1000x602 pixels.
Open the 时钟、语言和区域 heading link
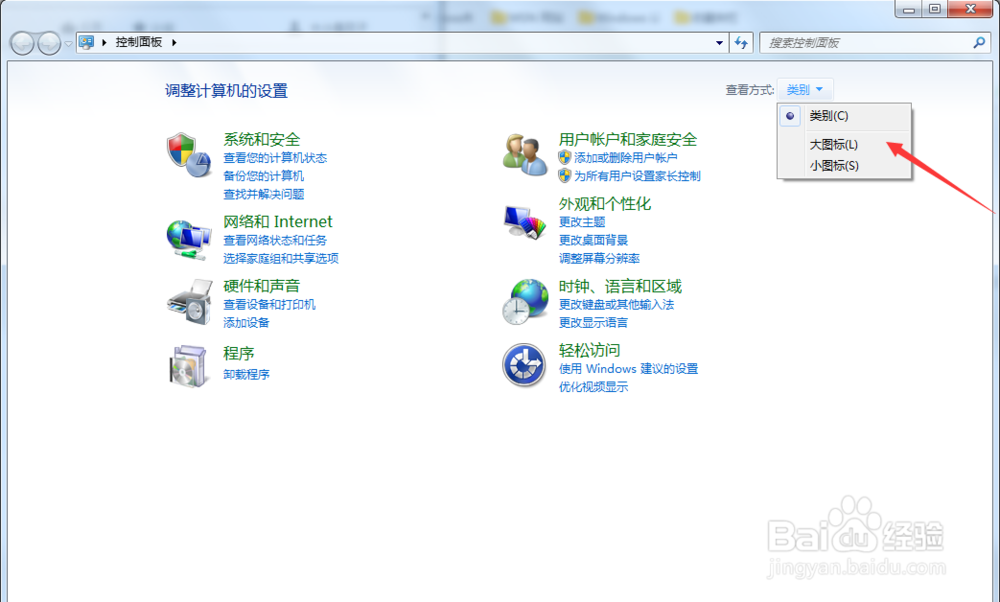[620, 286]
